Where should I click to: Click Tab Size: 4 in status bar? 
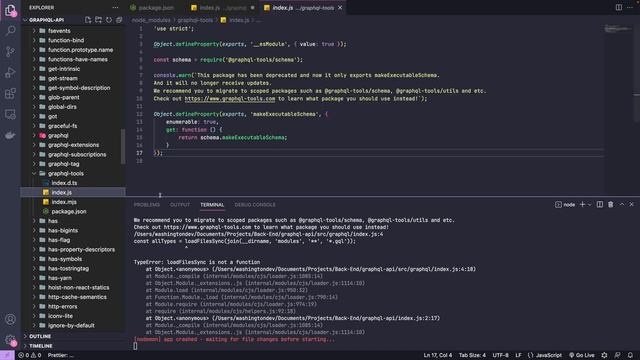point(472,355)
